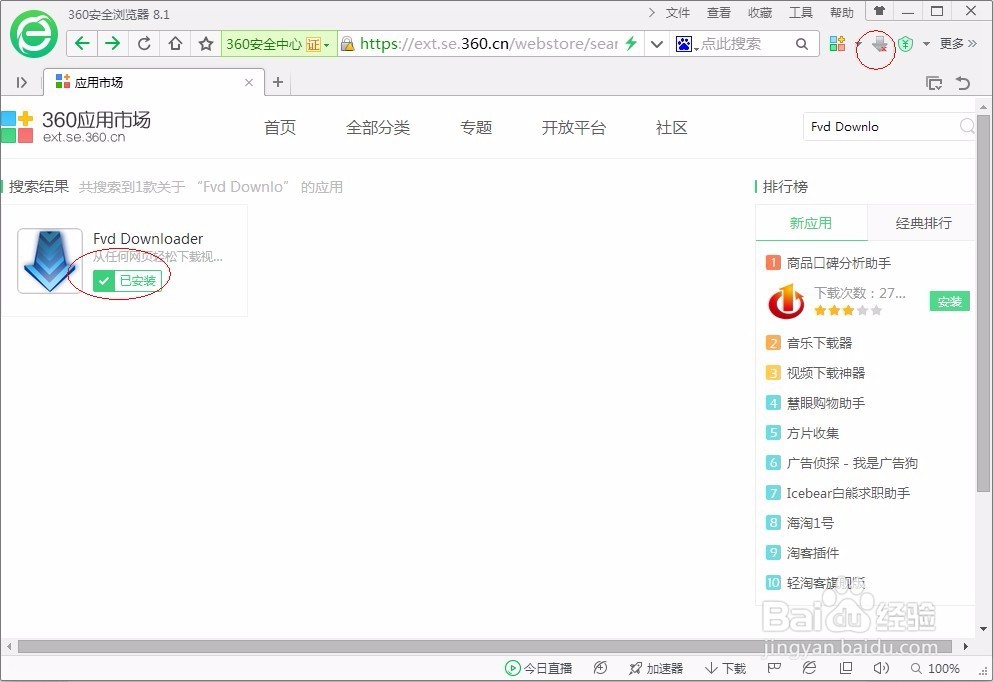Open a new tab with the plus button
Image resolution: width=993 pixels, height=682 pixels.
point(277,82)
